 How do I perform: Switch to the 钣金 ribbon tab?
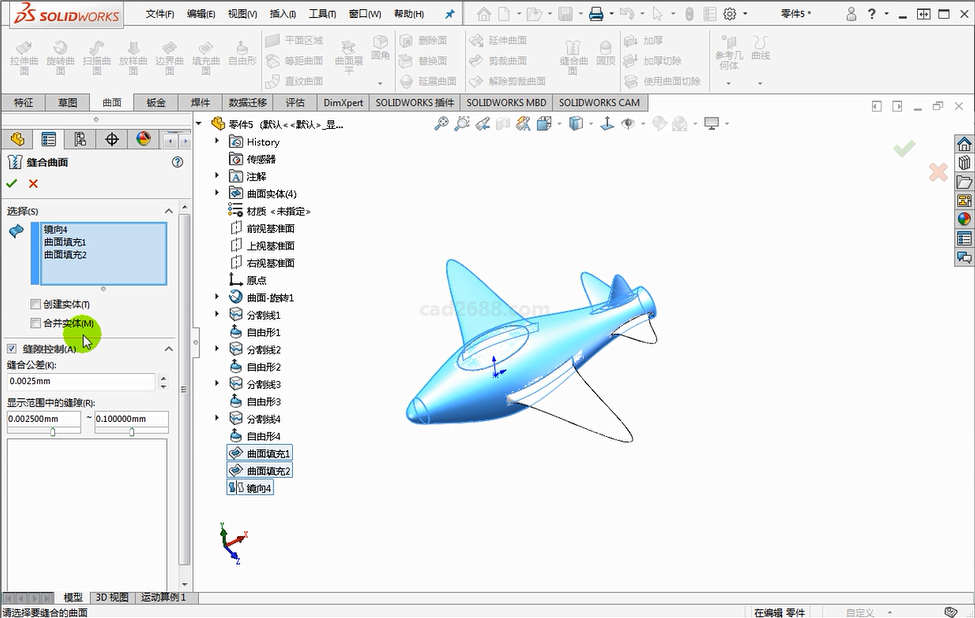pos(156,102)
